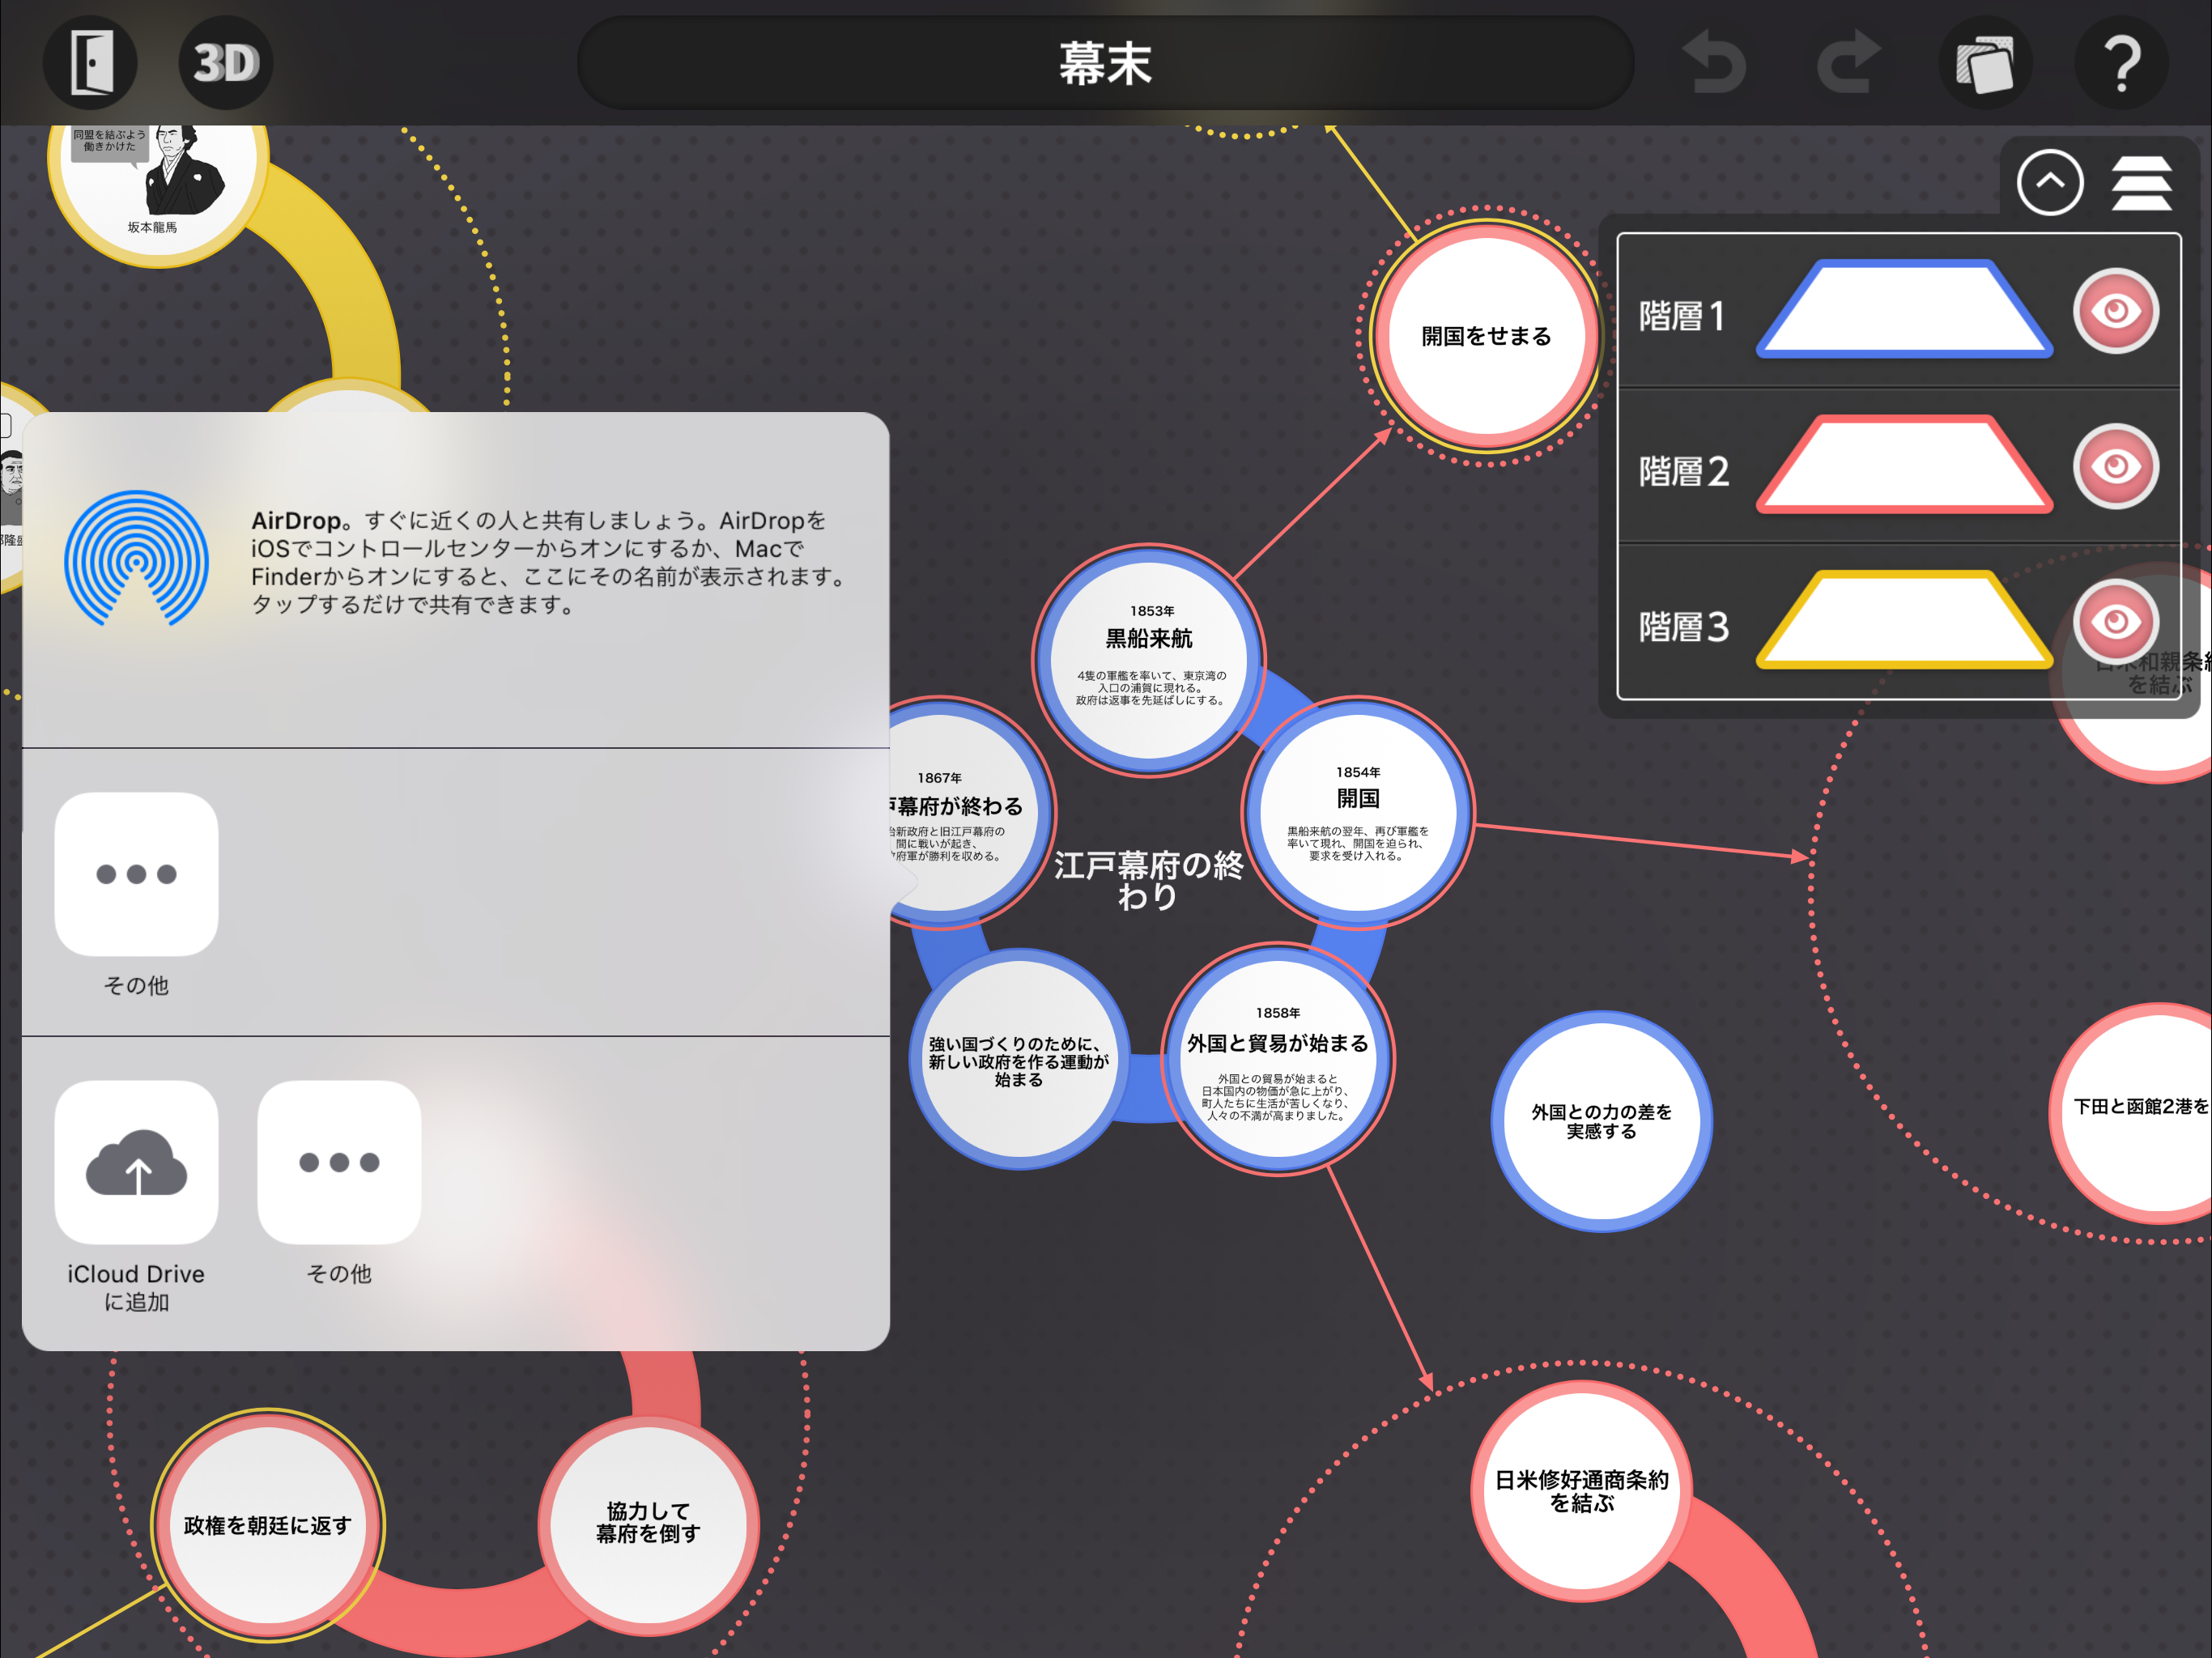Tap the 幕末 title field
Viewport: 2212px width, 1658px height.
pyautogui.click(x=1105, y=63)
